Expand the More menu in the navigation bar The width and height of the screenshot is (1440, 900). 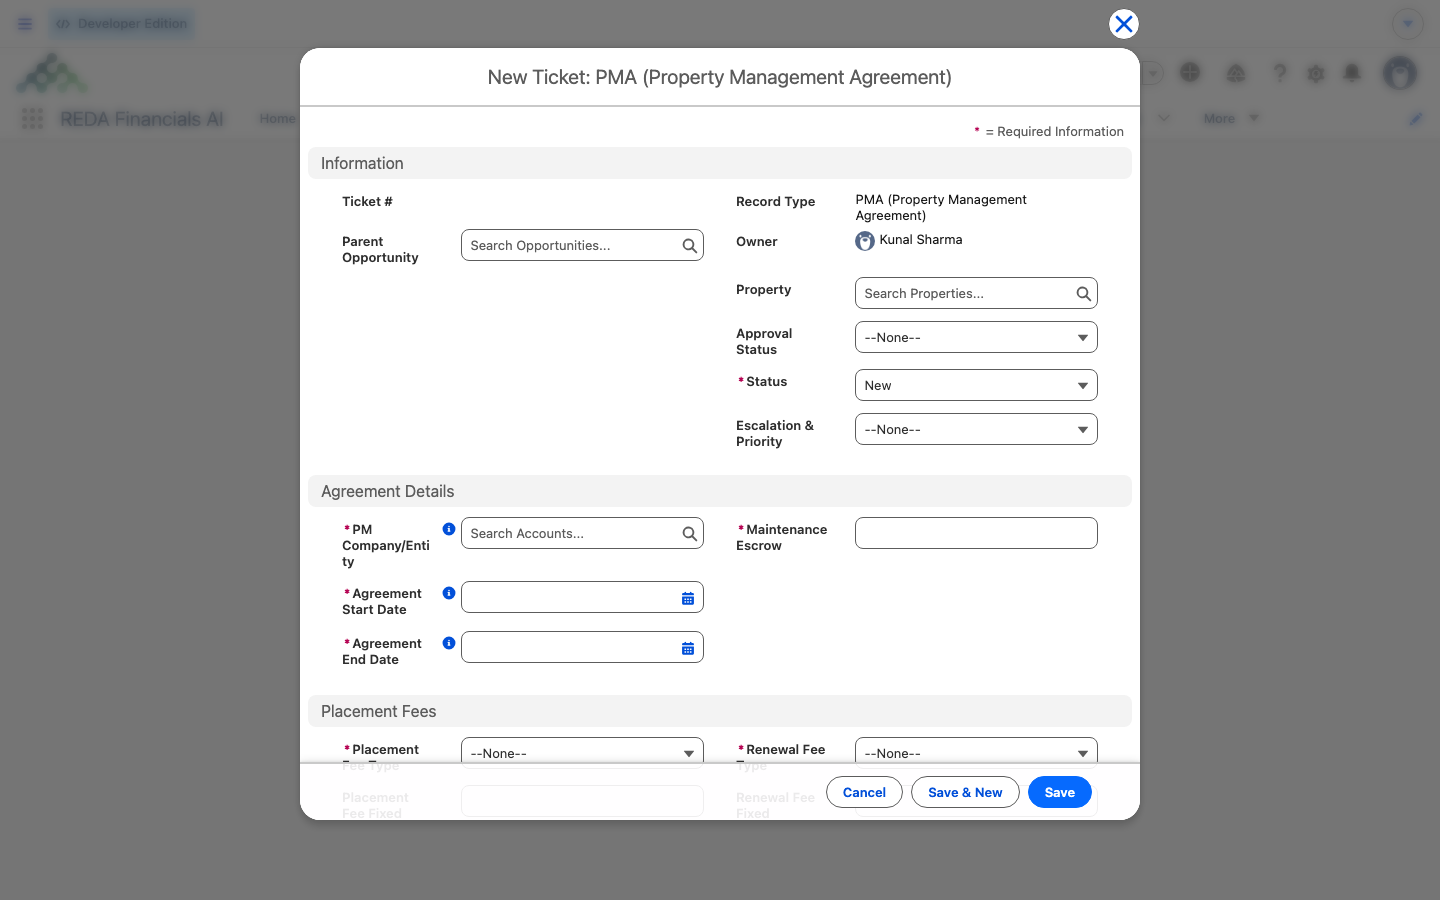[1231, 119]
